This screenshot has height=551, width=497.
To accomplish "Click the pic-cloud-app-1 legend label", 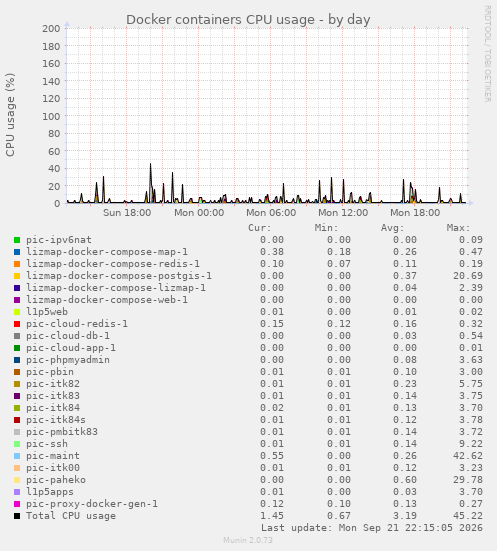I will coord(71,348).
